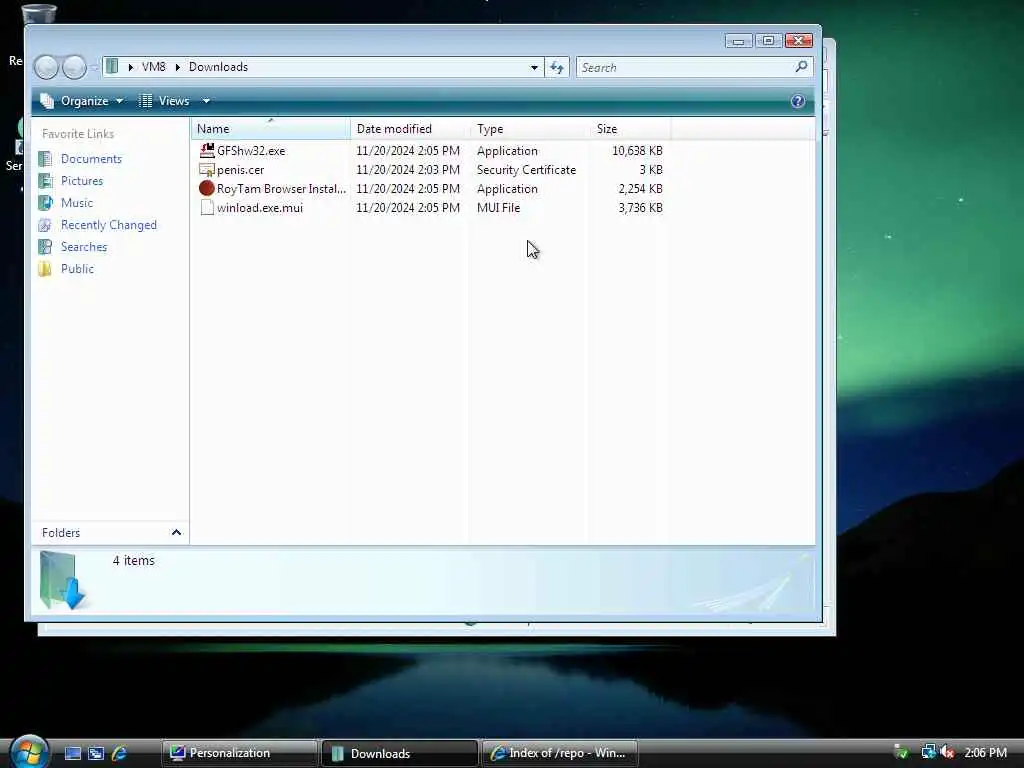Image resolution: width=1024 pixels, height=768 pixels.
Task: Click the Pictures icon in Favorite Links
Action: [45, 181]
